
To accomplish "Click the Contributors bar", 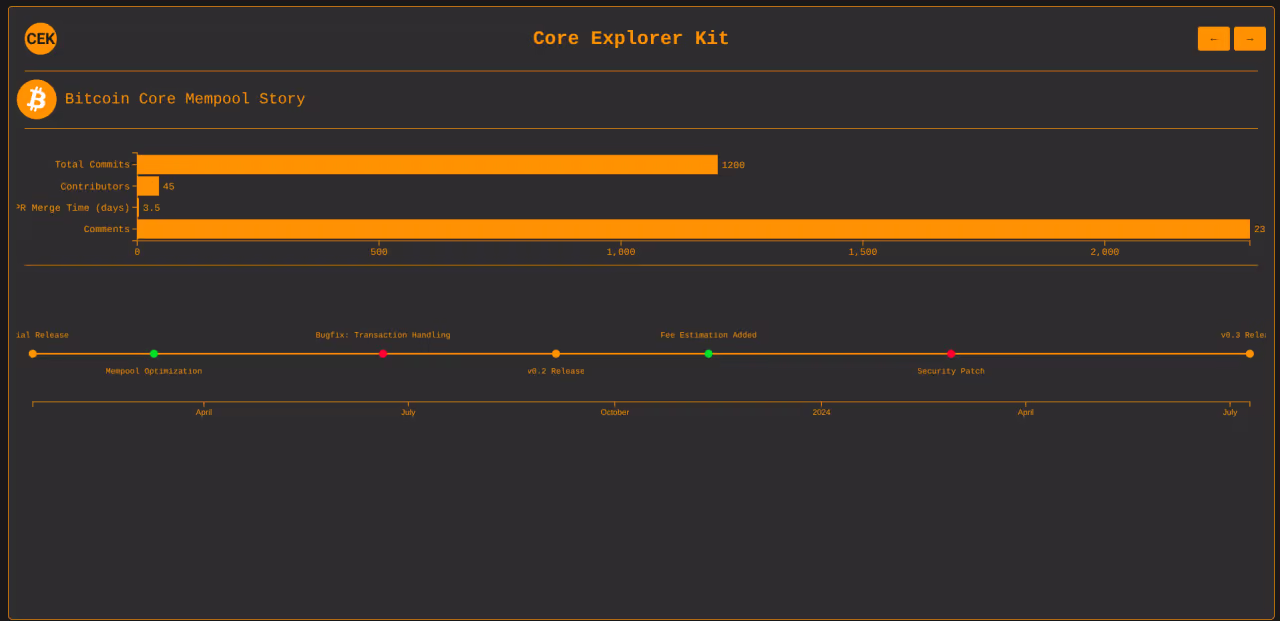I will [148, 186].
